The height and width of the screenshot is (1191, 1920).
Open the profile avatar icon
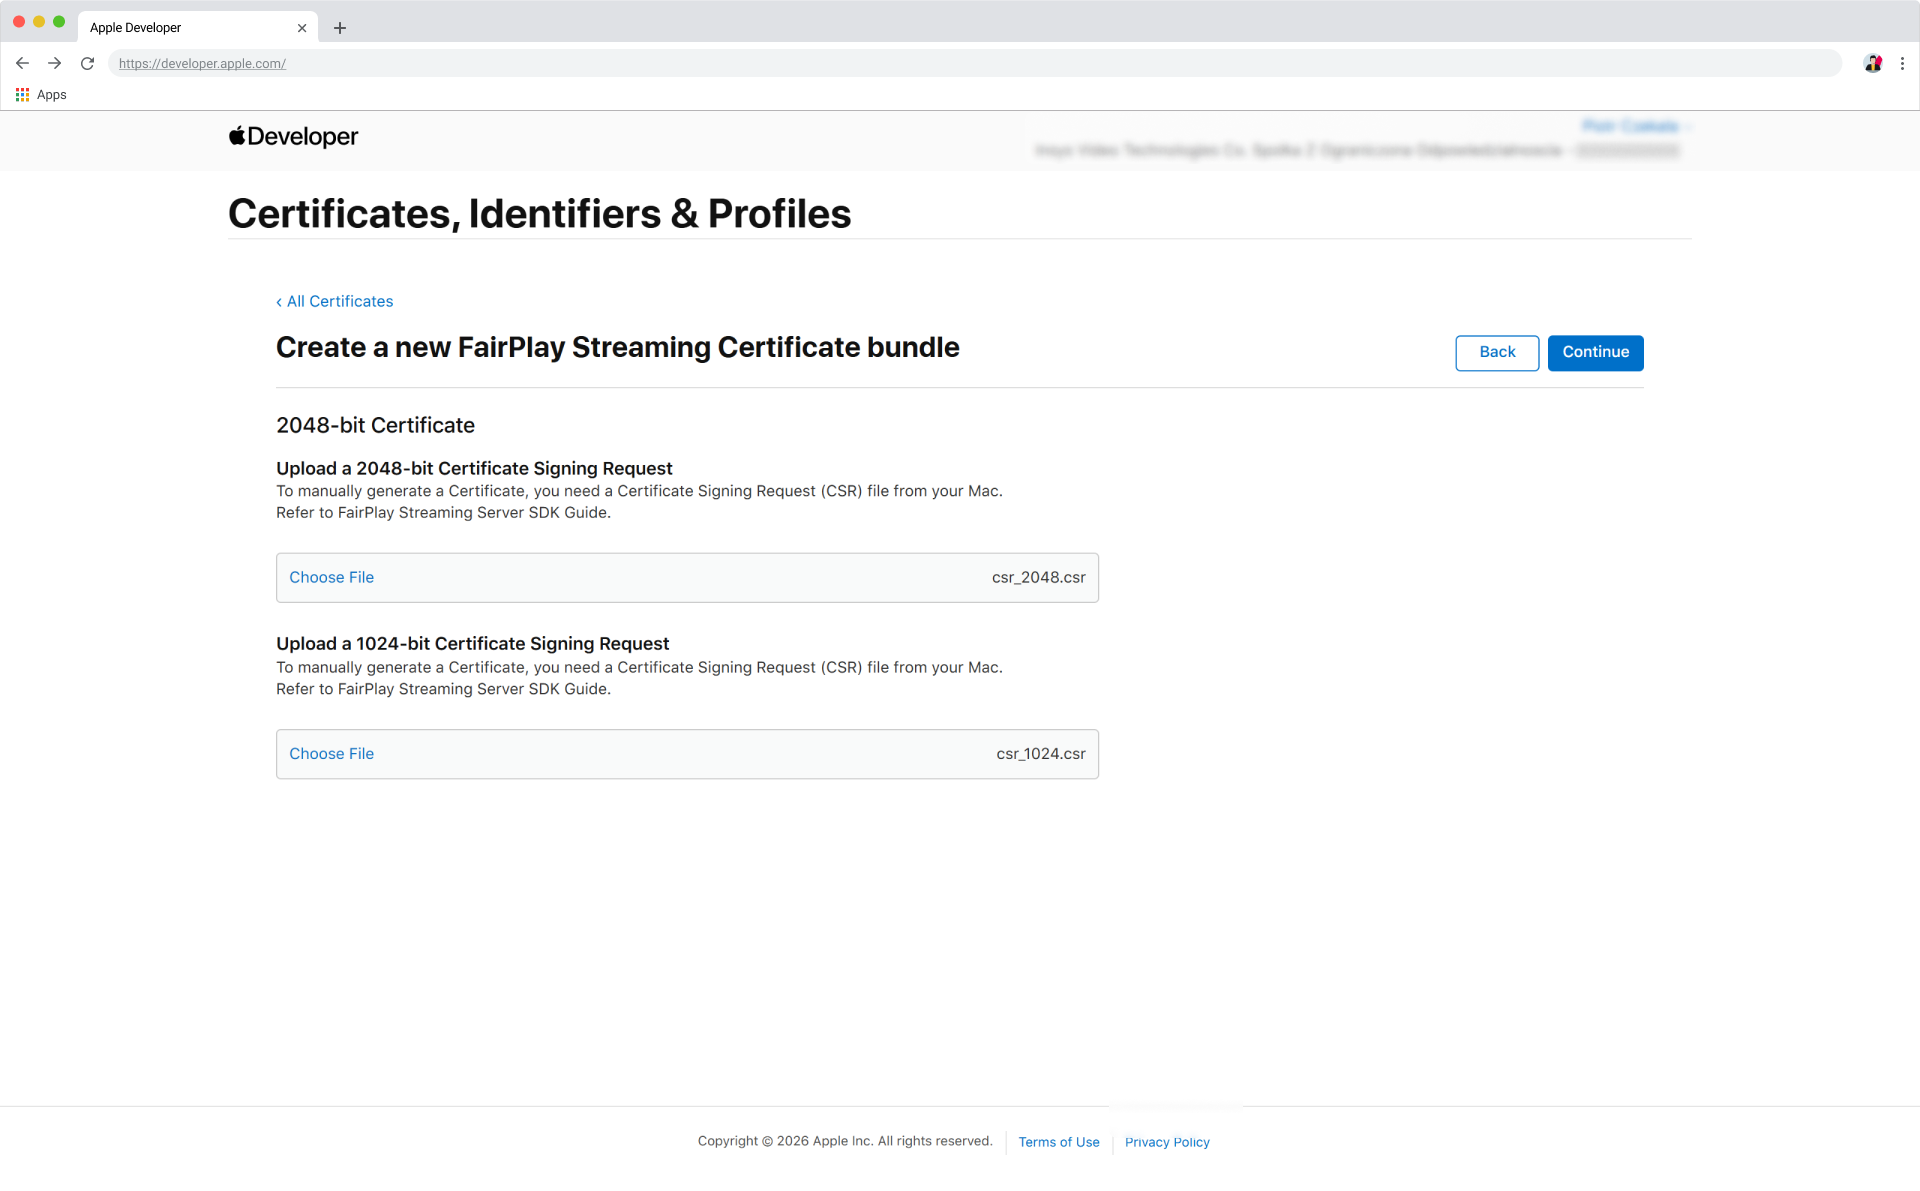tap(1873, 63)
